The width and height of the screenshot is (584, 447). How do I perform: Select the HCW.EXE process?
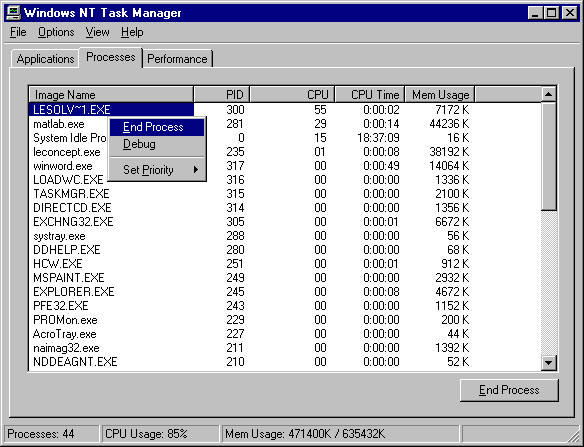tap(286, 264)
